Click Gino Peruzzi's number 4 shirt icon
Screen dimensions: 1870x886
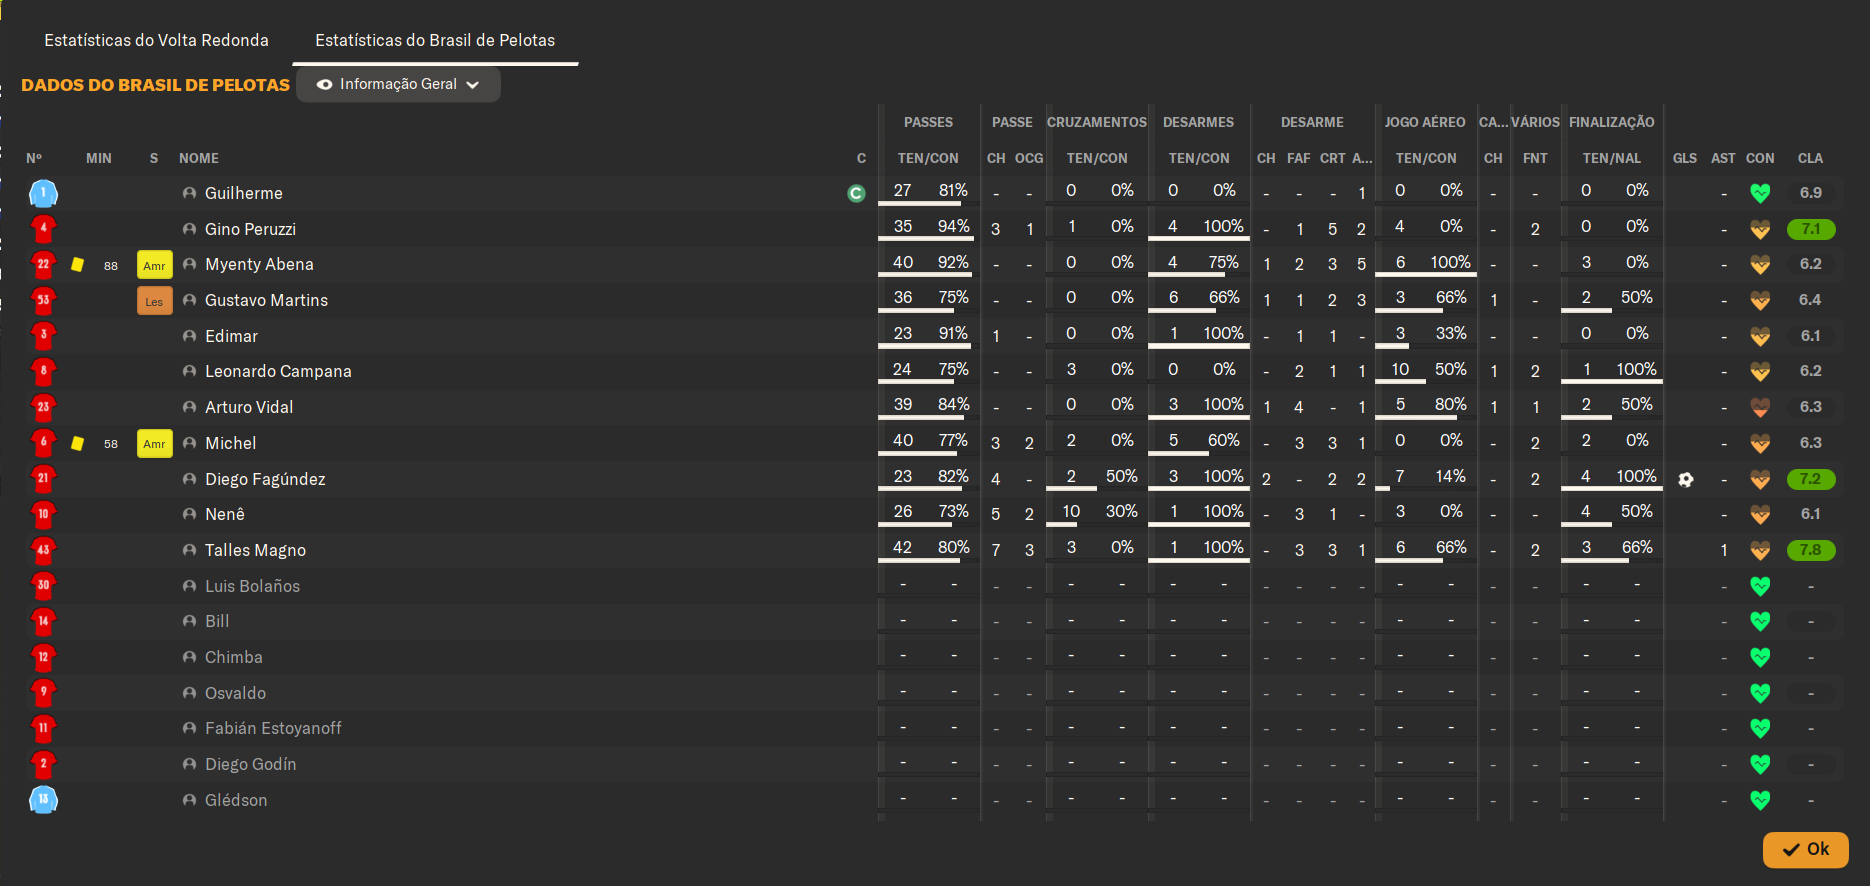(43, 229)
